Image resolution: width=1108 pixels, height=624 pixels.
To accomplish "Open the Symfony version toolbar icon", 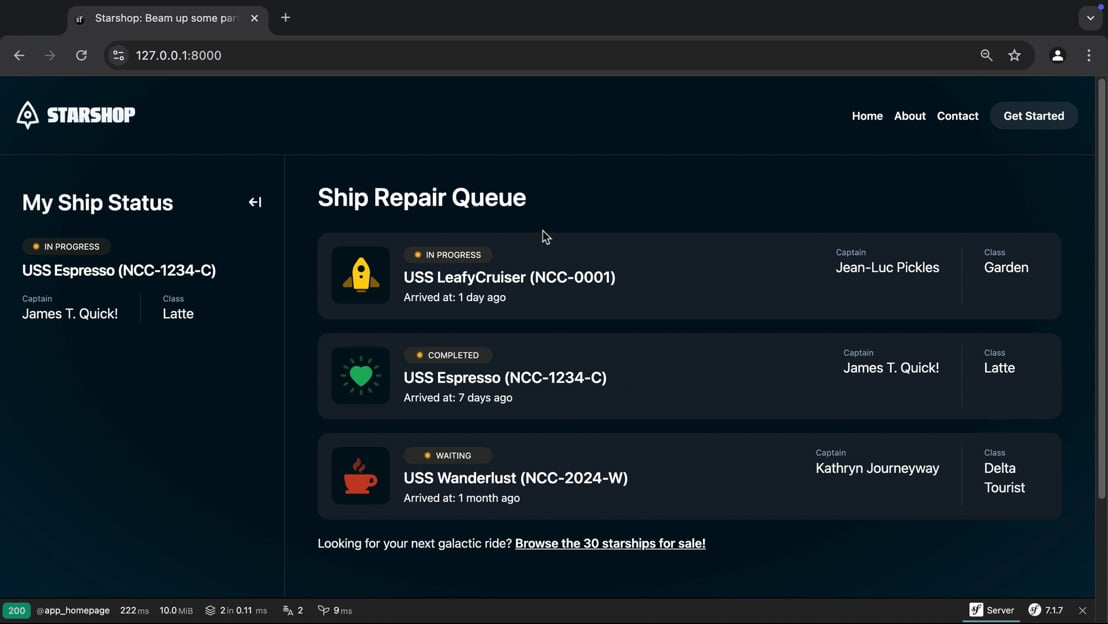I will click(x=1046, y=610).
